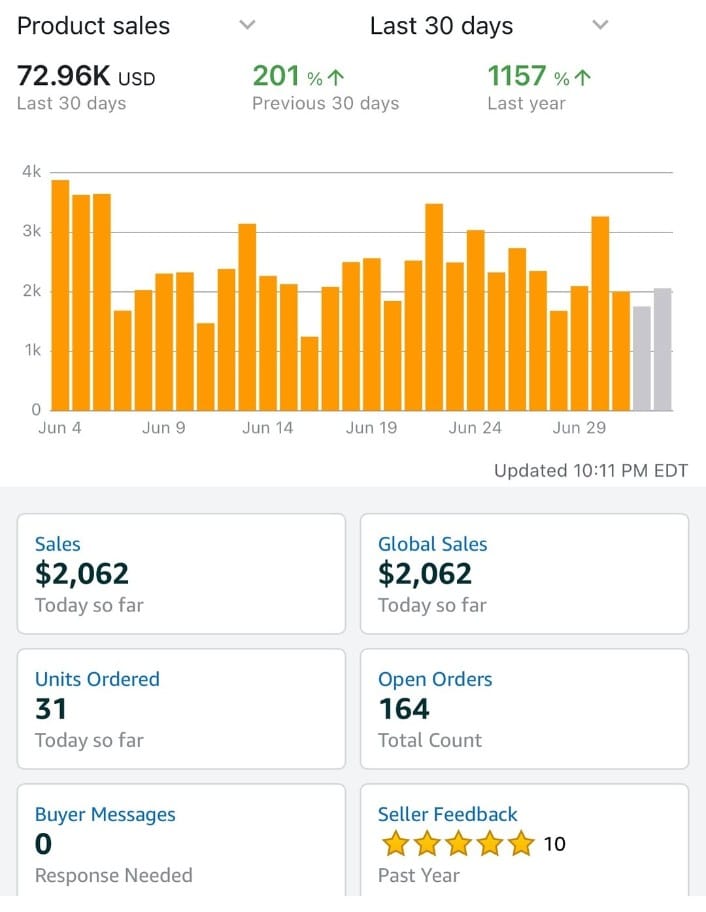Open Buyer Messages response needed card
706x912 pixels.
coord(181,844)
